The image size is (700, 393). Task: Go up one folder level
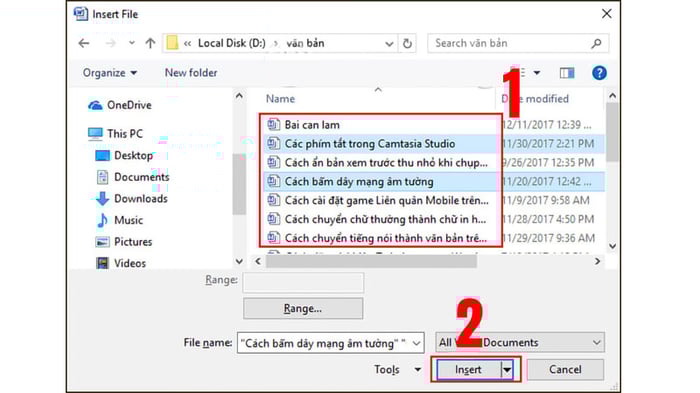[x=150, y=43]
